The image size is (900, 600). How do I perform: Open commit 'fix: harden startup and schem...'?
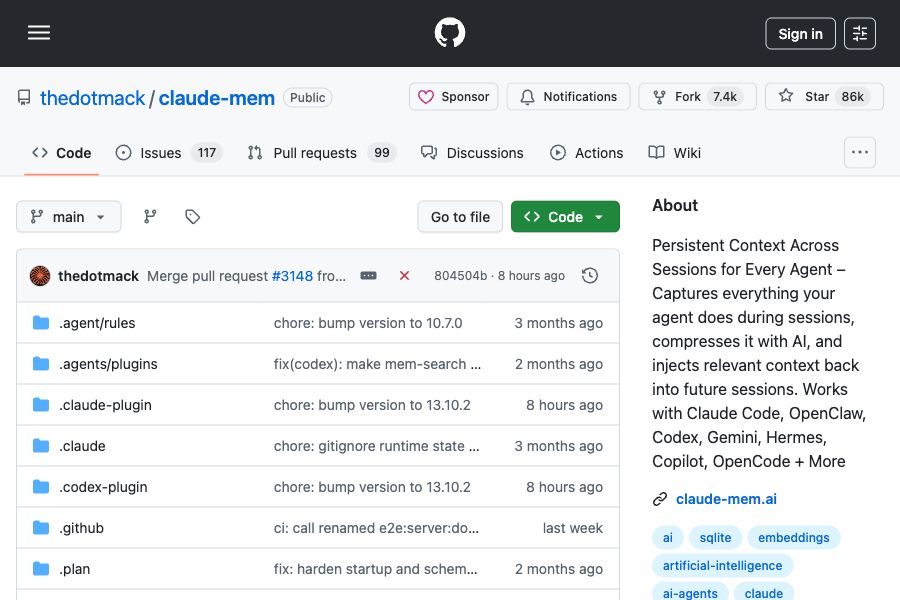click(375, 569)
